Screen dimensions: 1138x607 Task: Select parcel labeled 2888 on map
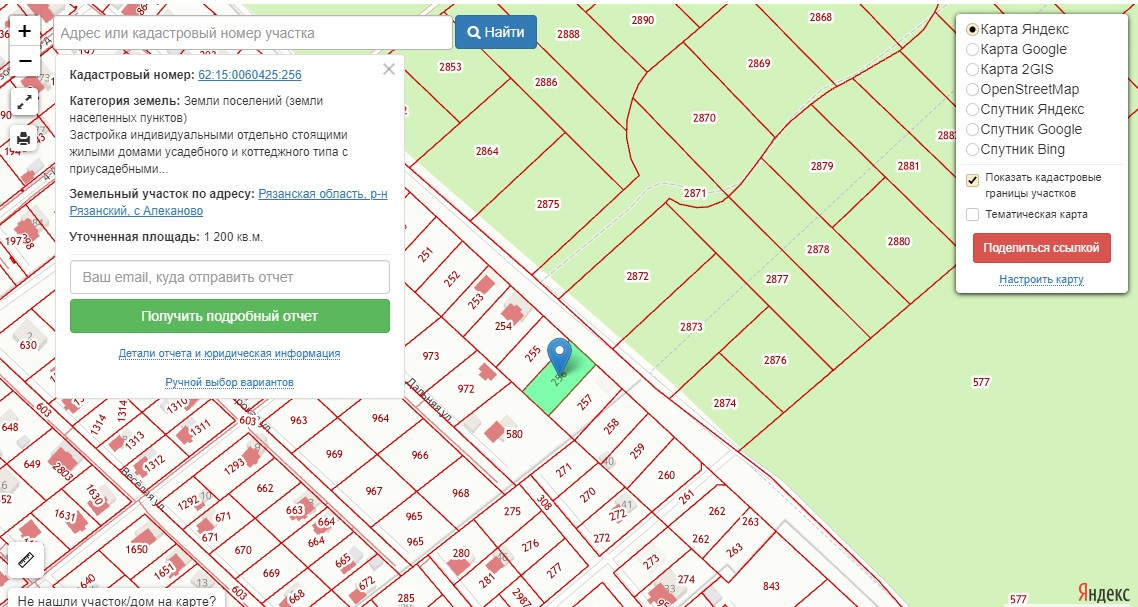pyautogui.click(x=568, y=33)
